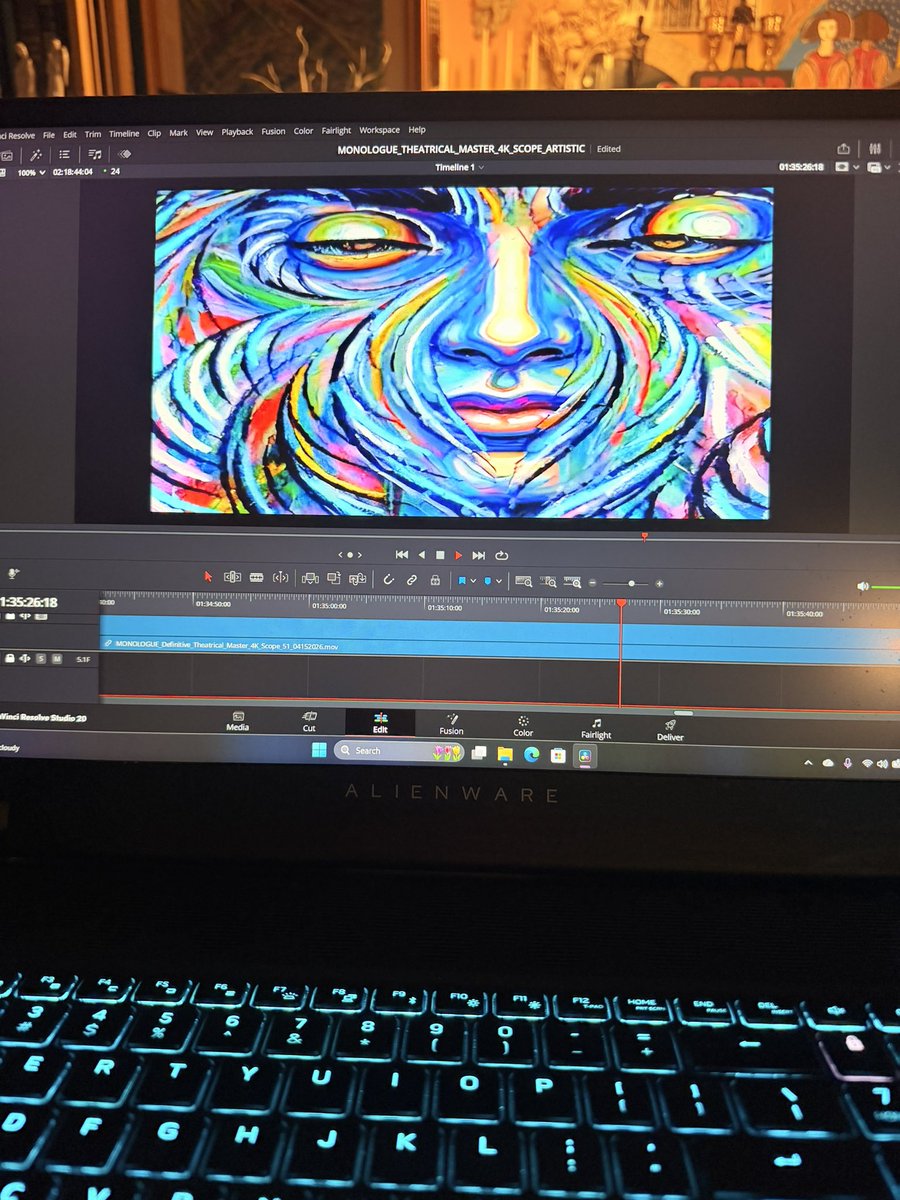The width and height of the screenshot is (900, 1200).
Task: Open the Trim menu
Action: [x=93, y=134]
